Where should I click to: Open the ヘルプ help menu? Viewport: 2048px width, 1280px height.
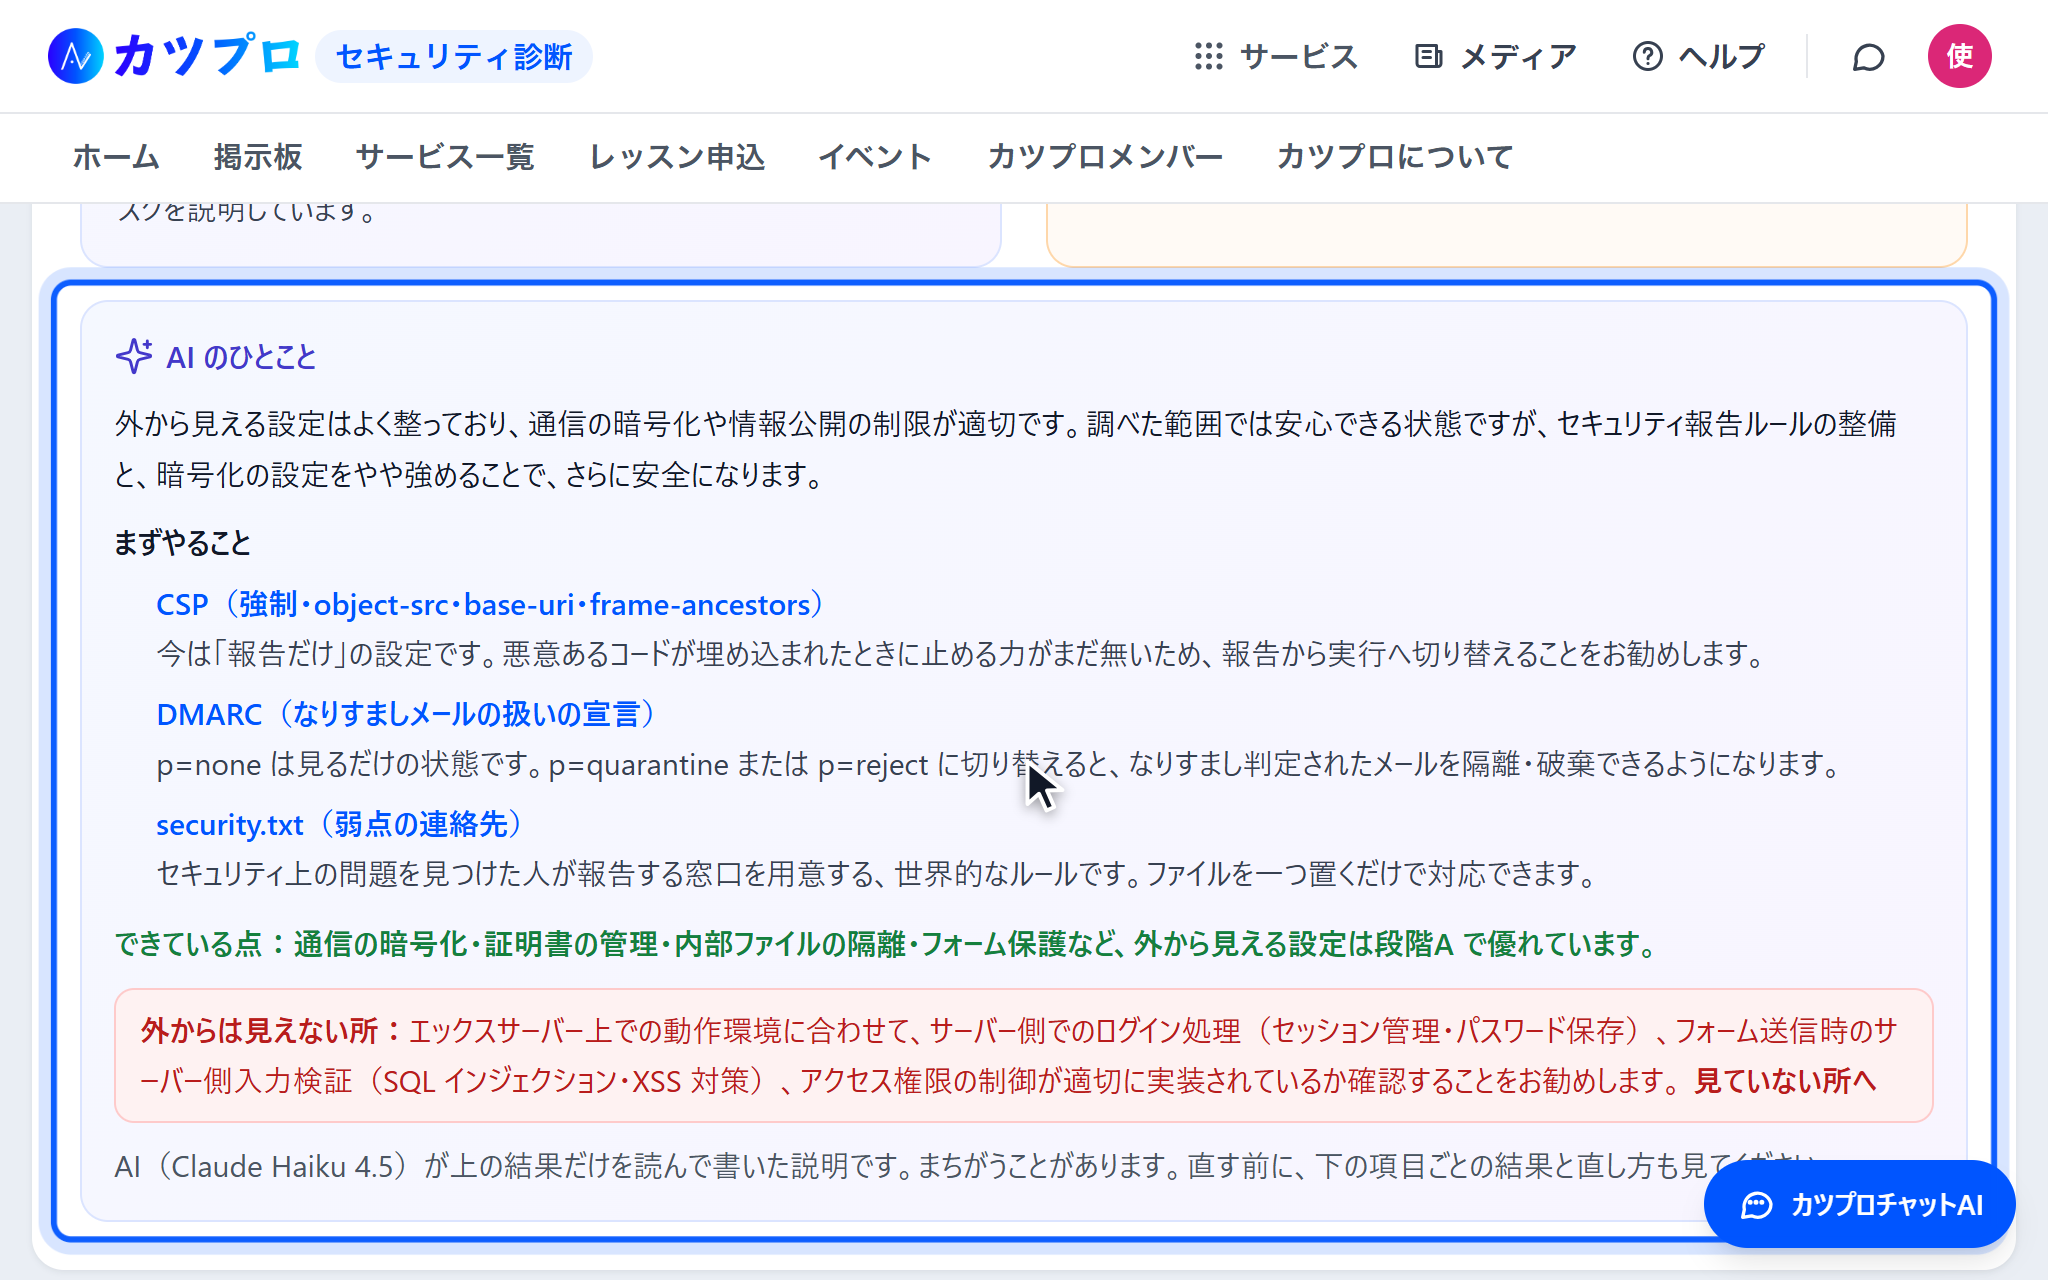pyautogui.click(x=1698, y=56)
